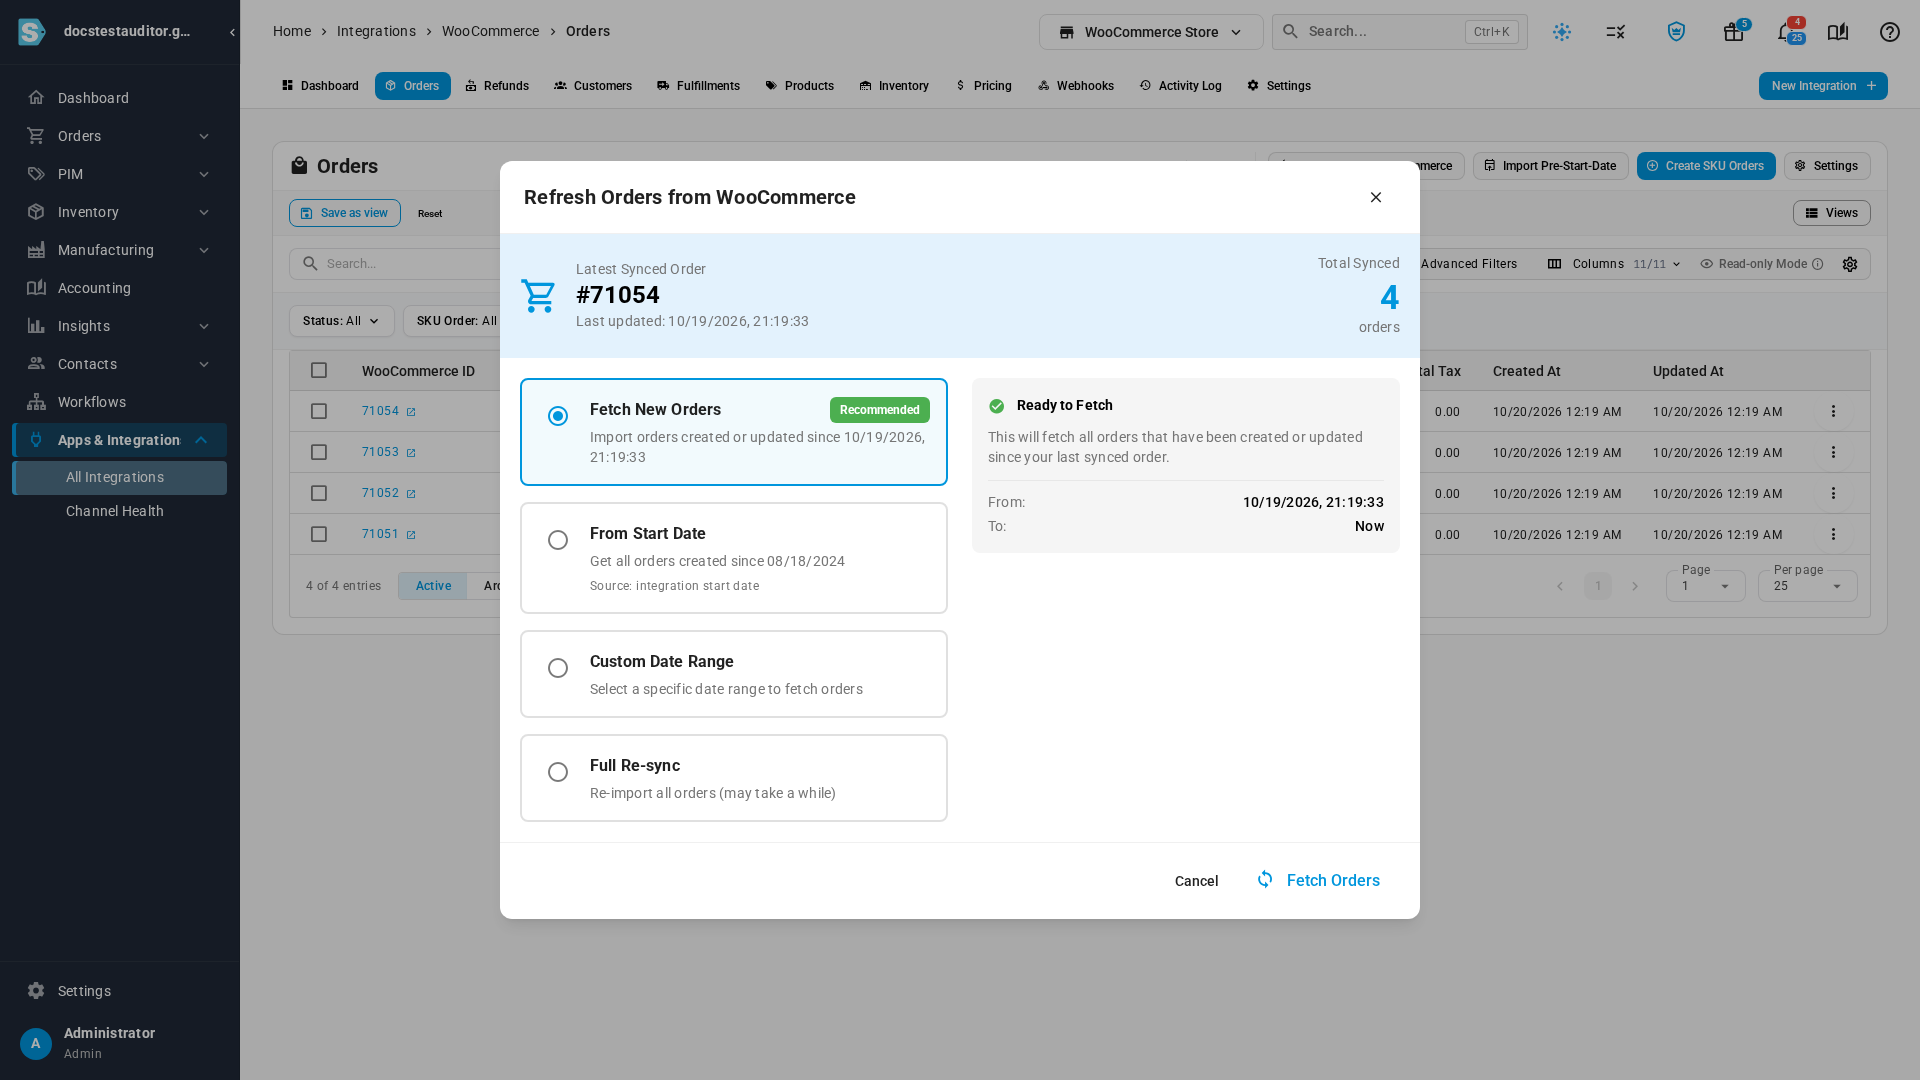Open the Columns 11/11 dropdown
The height and width of the screenshot is (1080, 1920).
pyautogui.click(x=1614, y=264)
